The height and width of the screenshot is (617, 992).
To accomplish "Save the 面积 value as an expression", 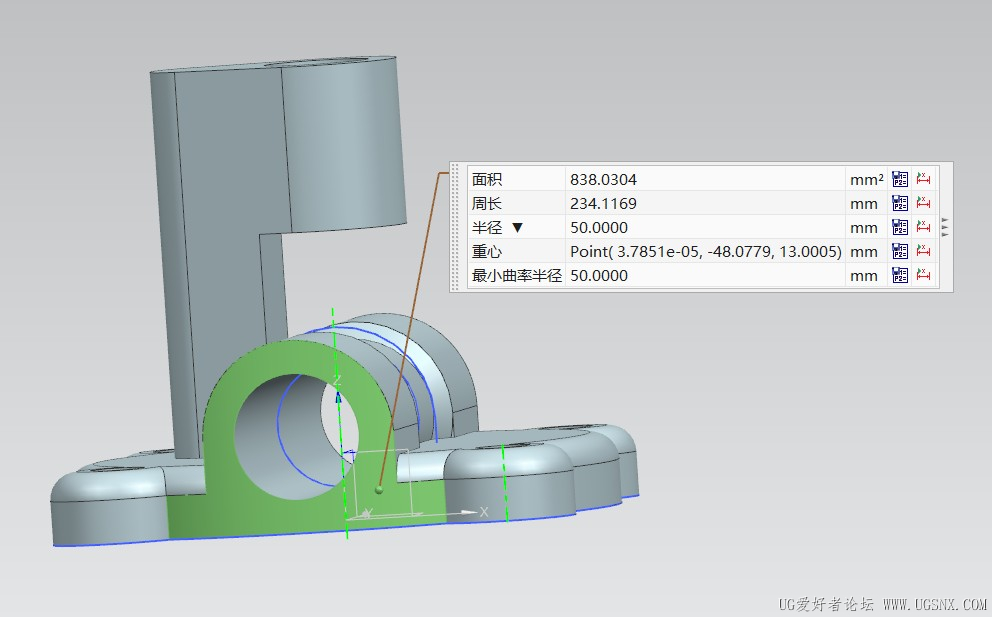I will (900, 179).
